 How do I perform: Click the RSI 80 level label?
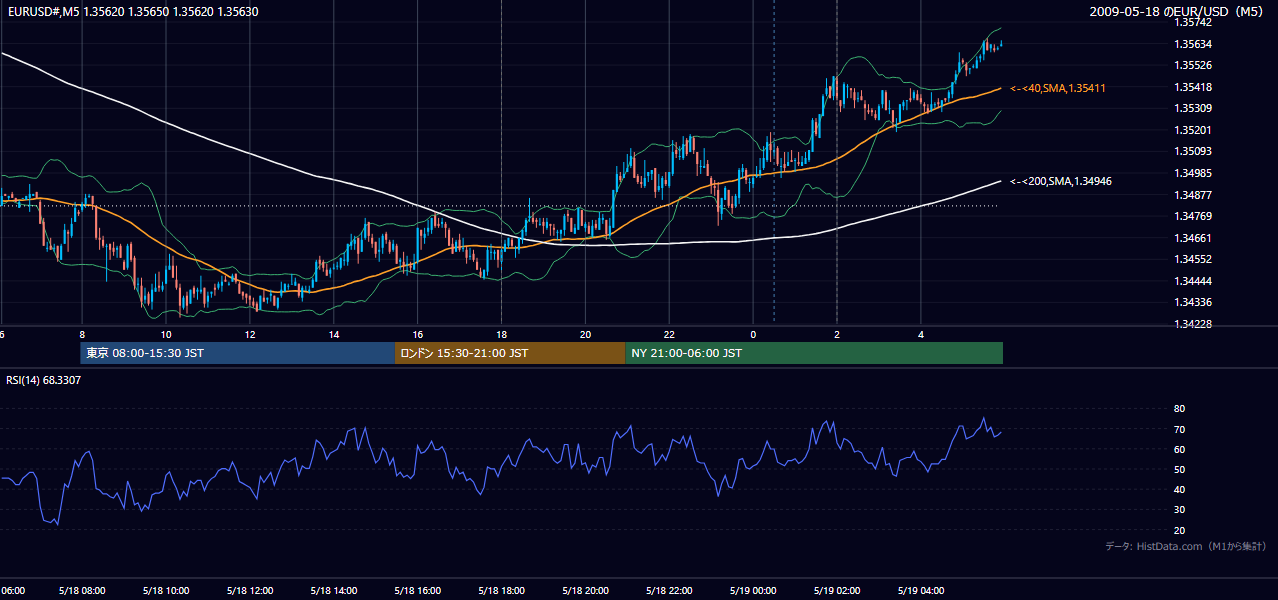point(1179,409)
